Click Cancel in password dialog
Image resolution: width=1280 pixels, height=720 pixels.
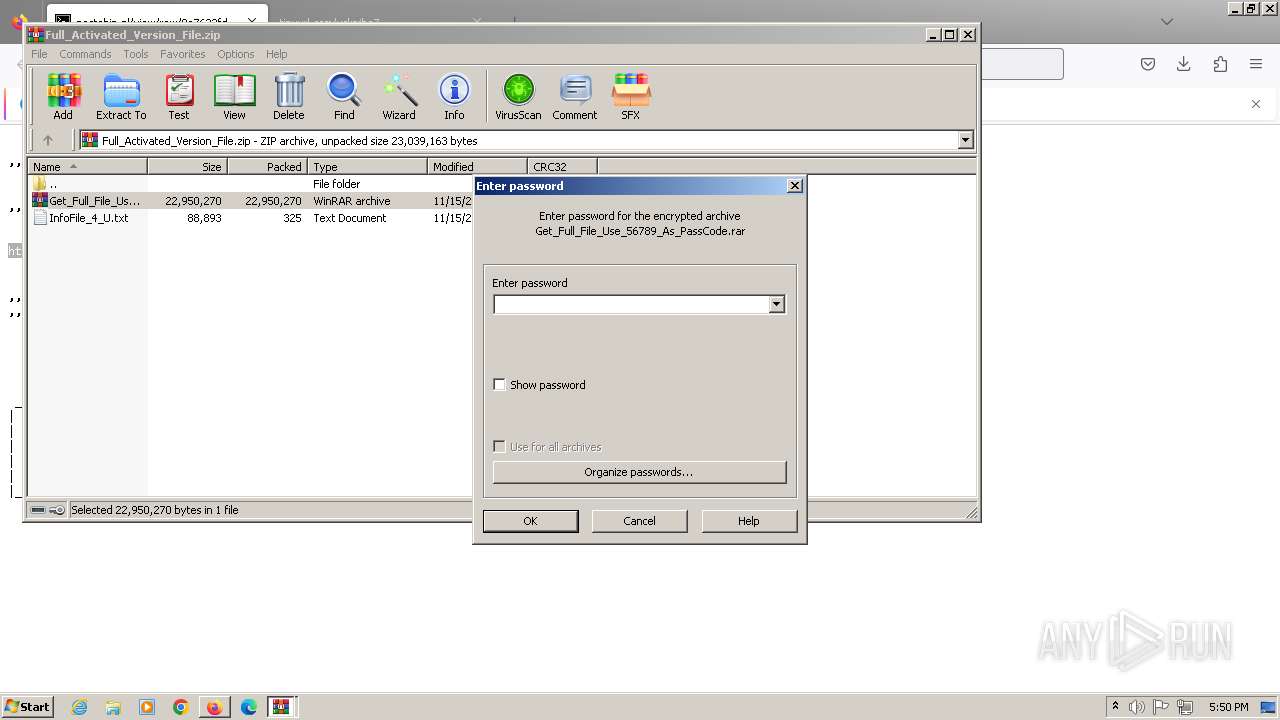639,521
